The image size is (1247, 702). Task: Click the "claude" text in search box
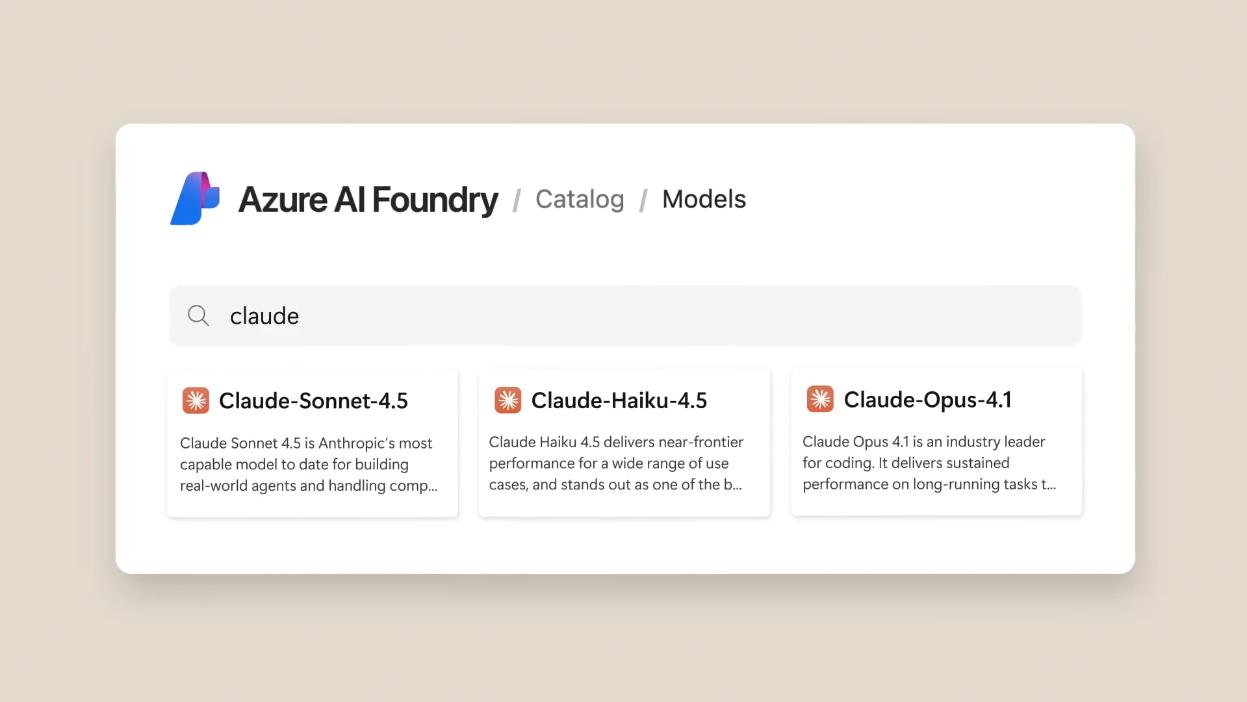tap(264, 316)
